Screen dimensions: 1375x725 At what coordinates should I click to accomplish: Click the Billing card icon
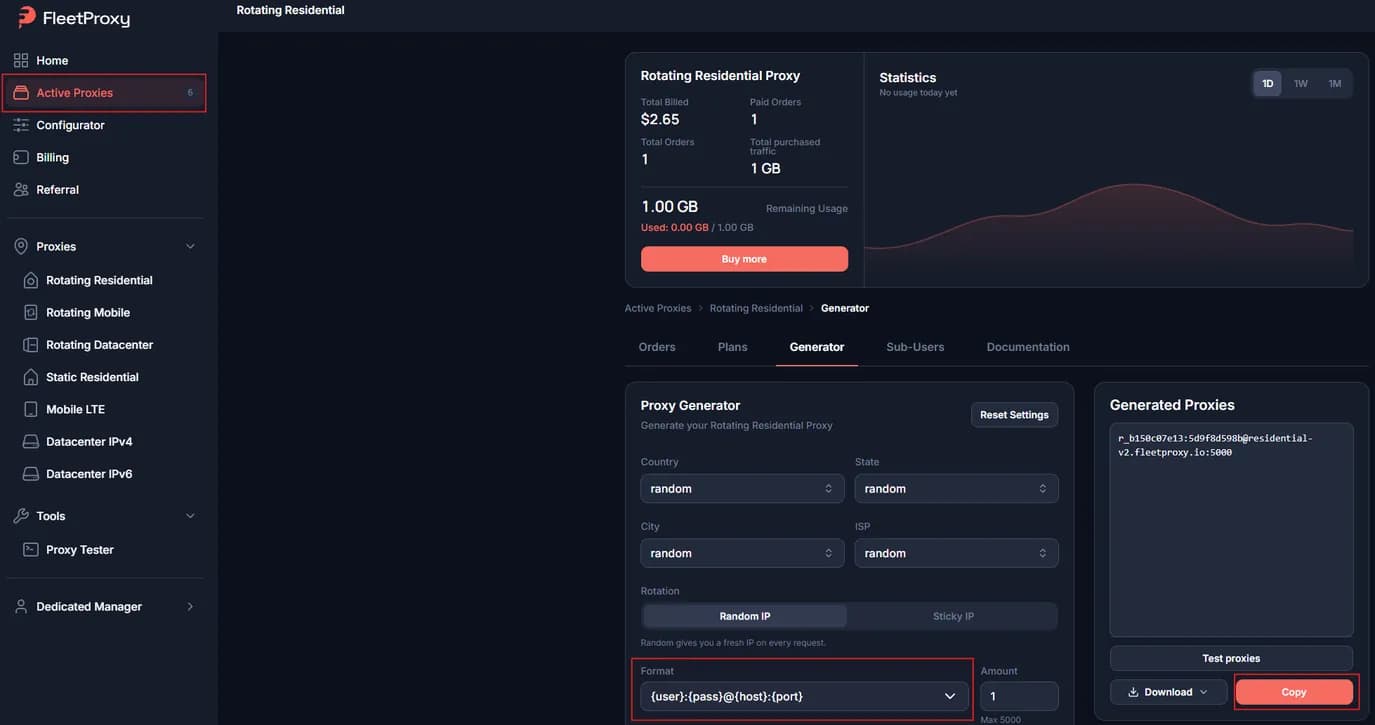[21, 157]
